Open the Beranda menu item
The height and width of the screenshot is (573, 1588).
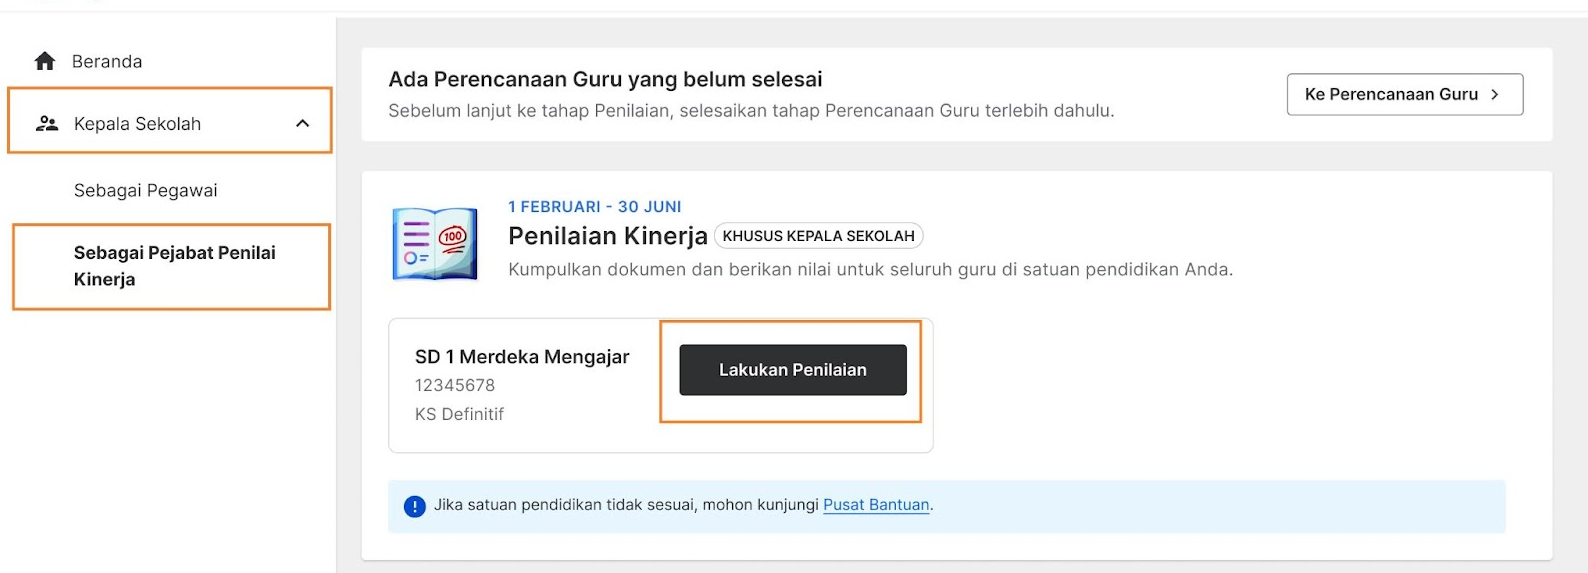tap(107, 61)
